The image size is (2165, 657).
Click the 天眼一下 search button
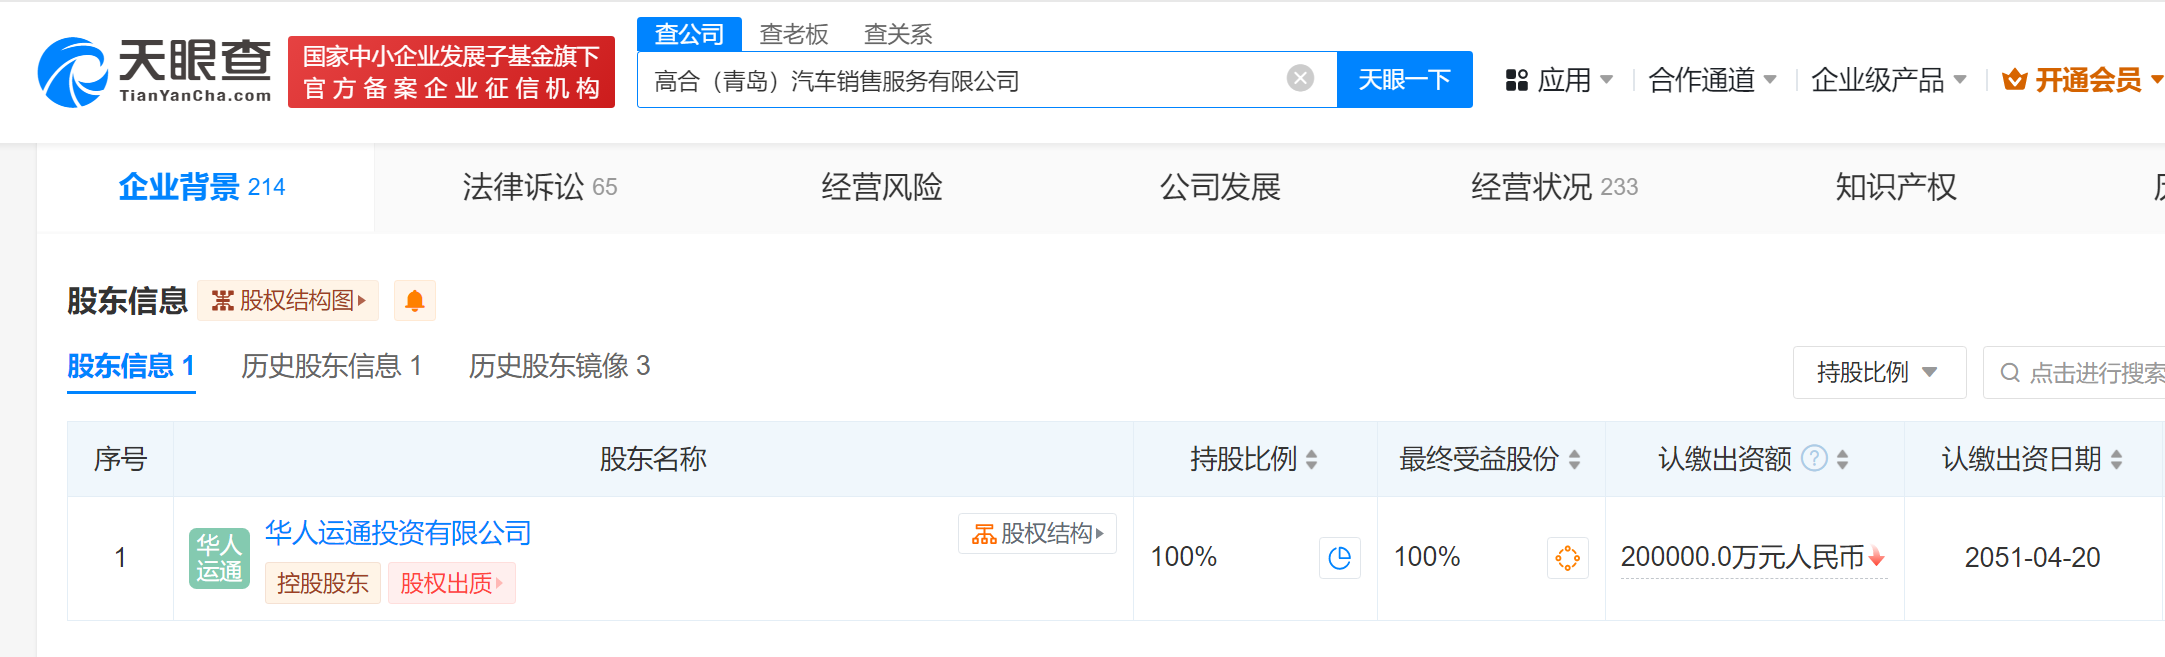tap(1404, 79)
